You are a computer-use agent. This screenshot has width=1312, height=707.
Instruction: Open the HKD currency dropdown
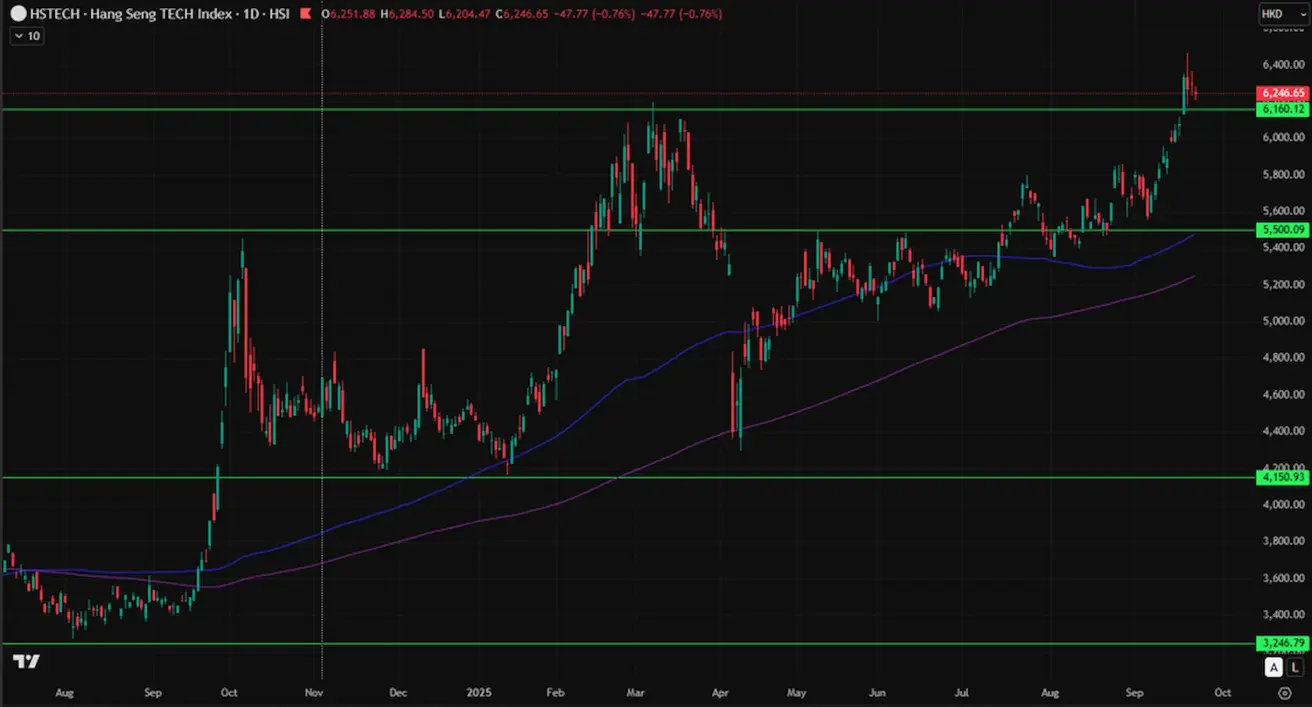1282,14
